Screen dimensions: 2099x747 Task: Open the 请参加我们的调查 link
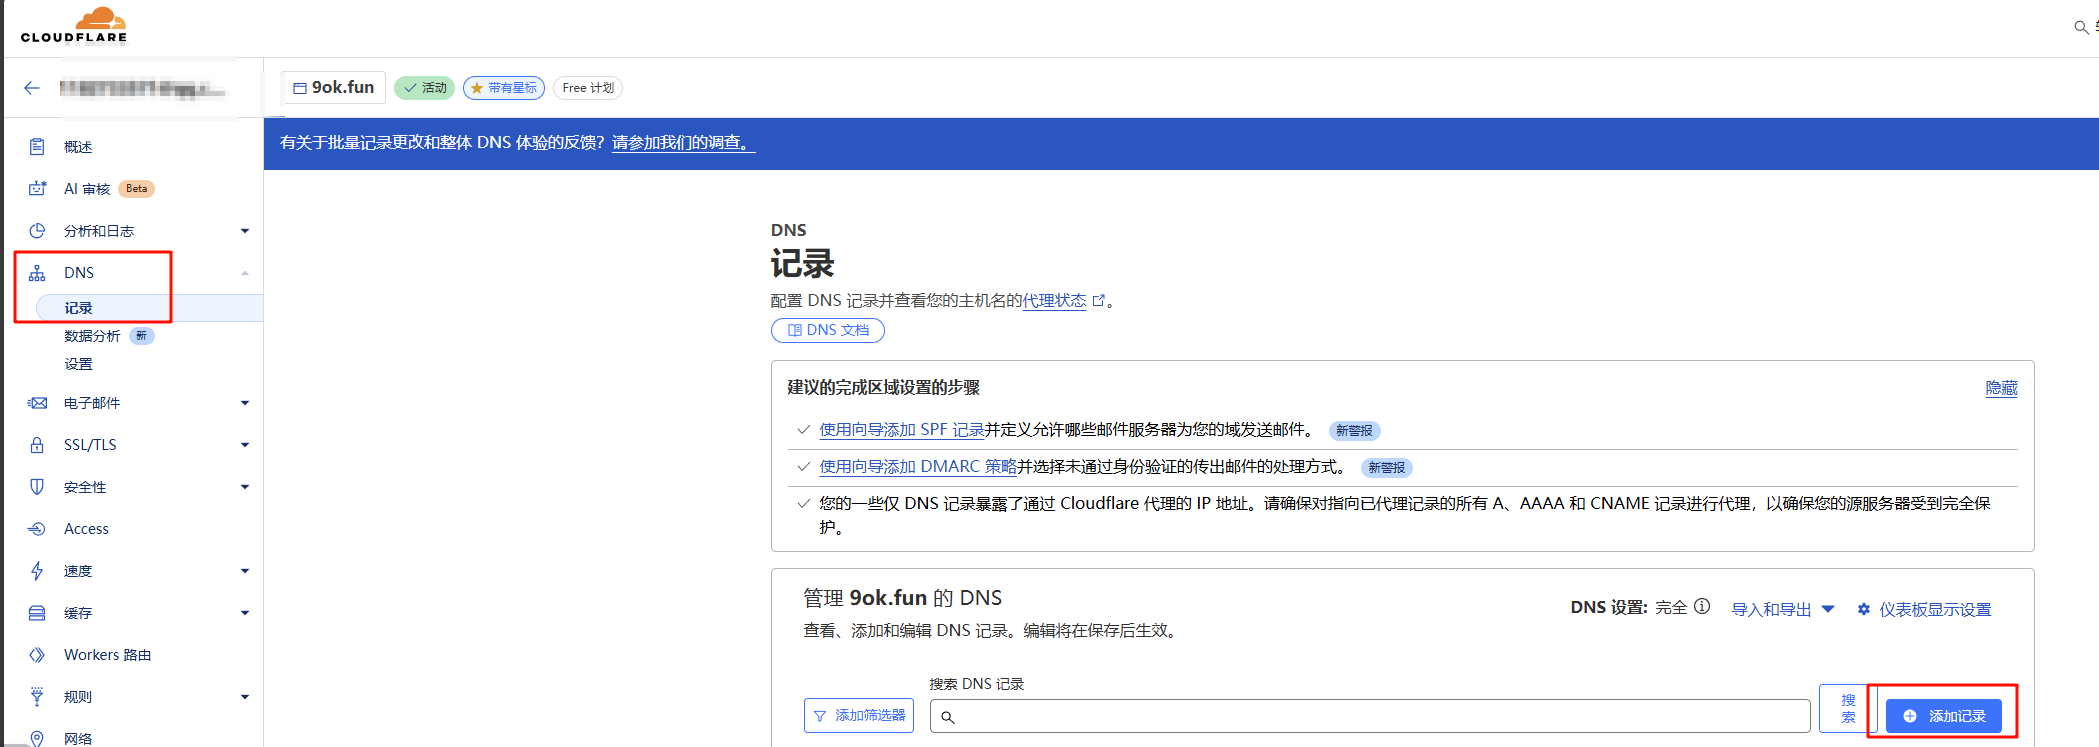pos(683,143)
